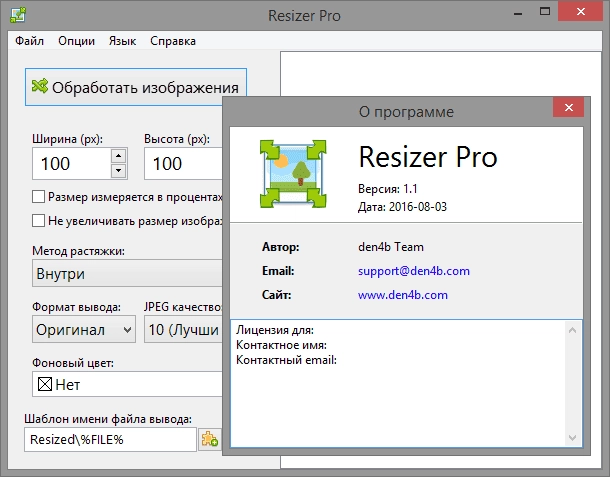This screenshot has width=610, height=477.
Task: Open the JPEG качество dropdown
Action: coord(183,330)
